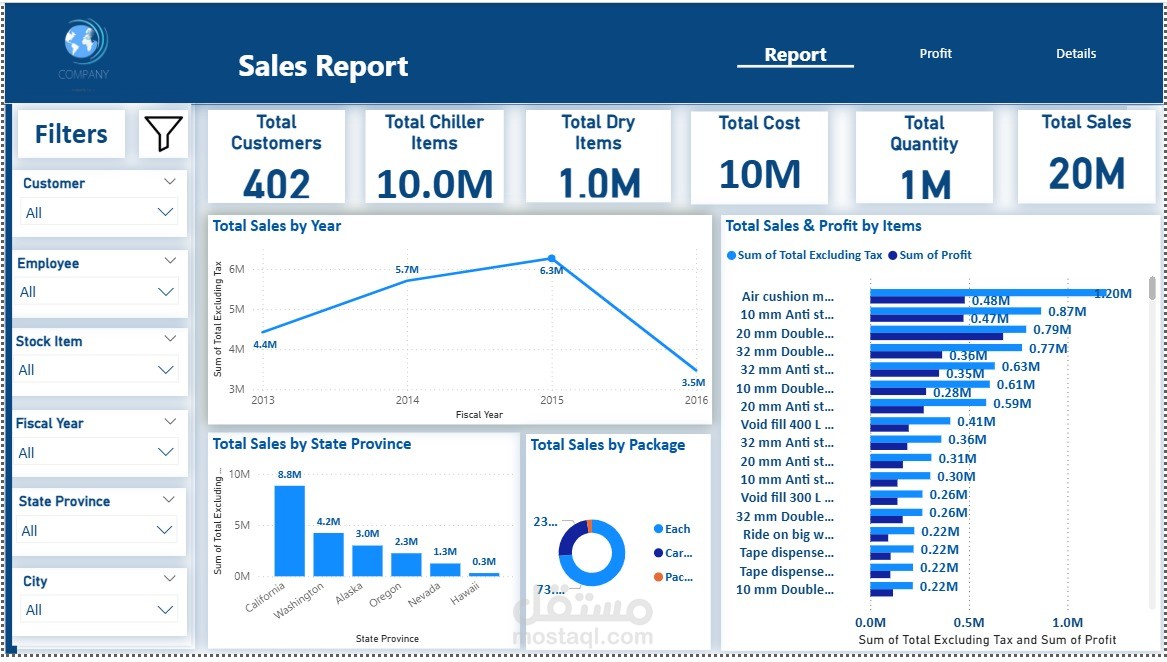This screenshot has width=1167, height=662.
Task: Click the 8.8M California data label
Action: [290, 474]
